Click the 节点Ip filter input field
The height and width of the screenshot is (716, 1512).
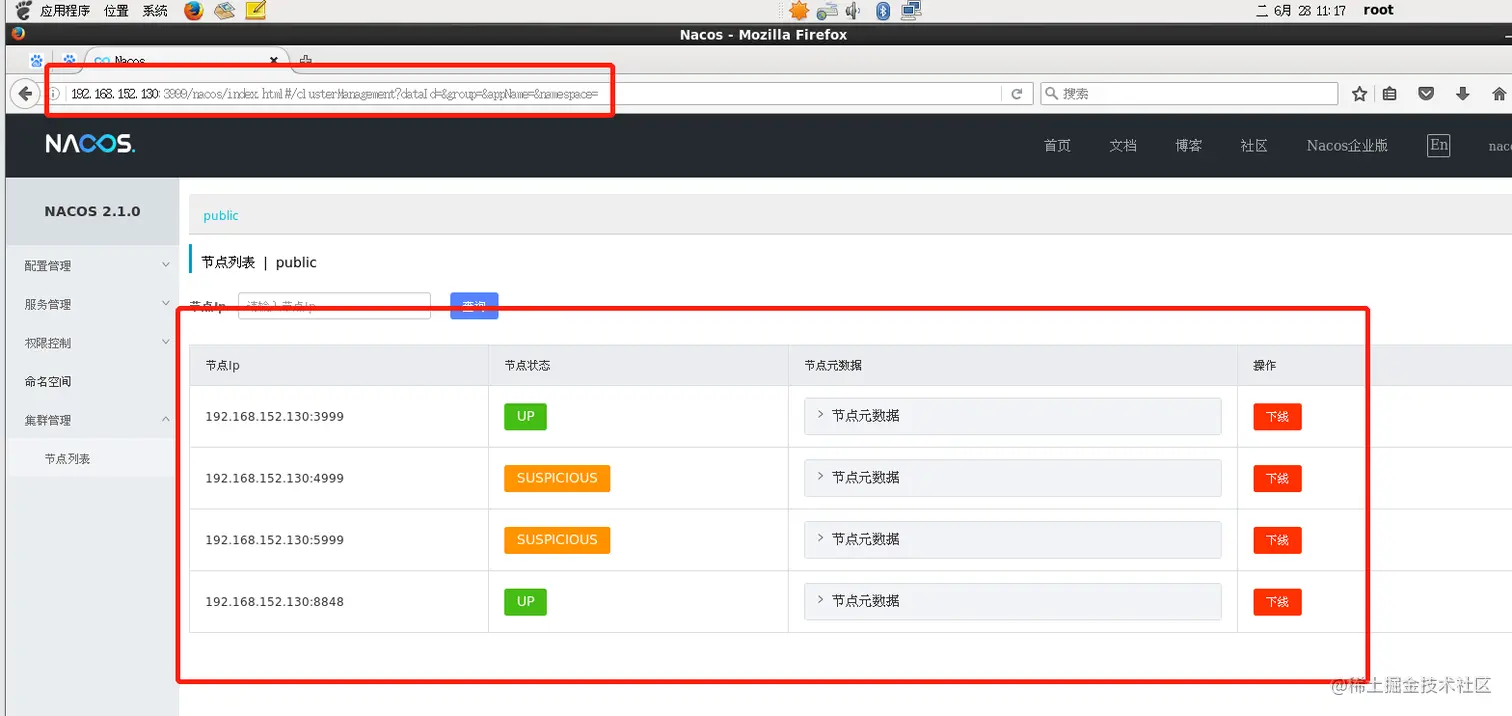[x=334, y=306]
